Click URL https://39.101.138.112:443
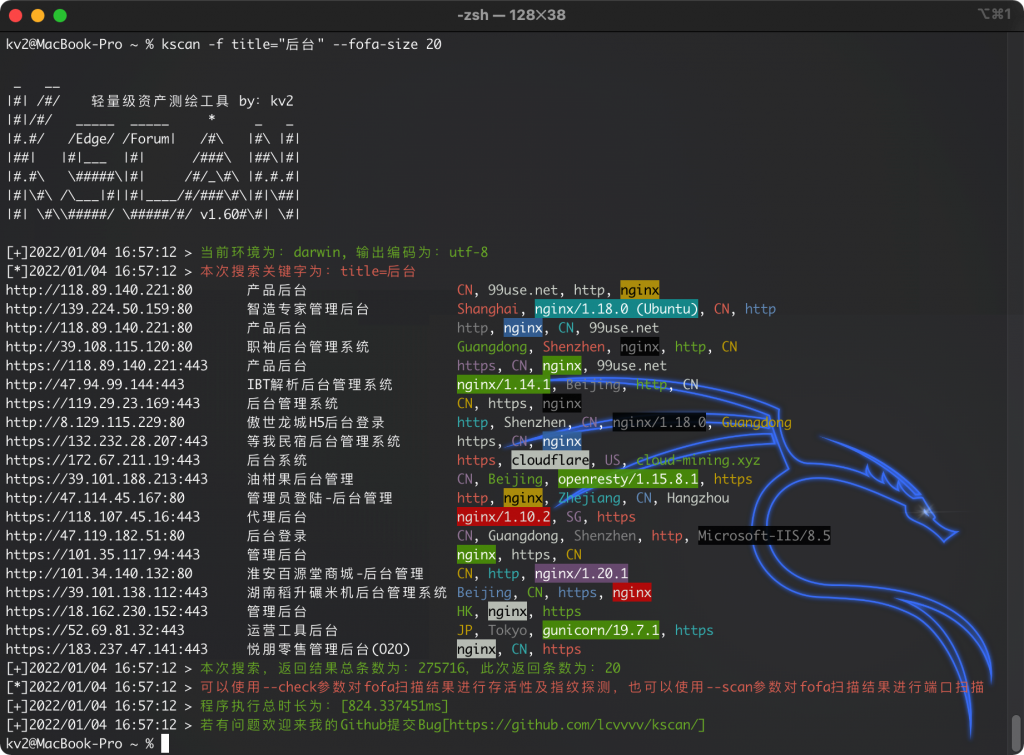Image resolution: width=1024 pixels, height=755 pixels. 107,593
